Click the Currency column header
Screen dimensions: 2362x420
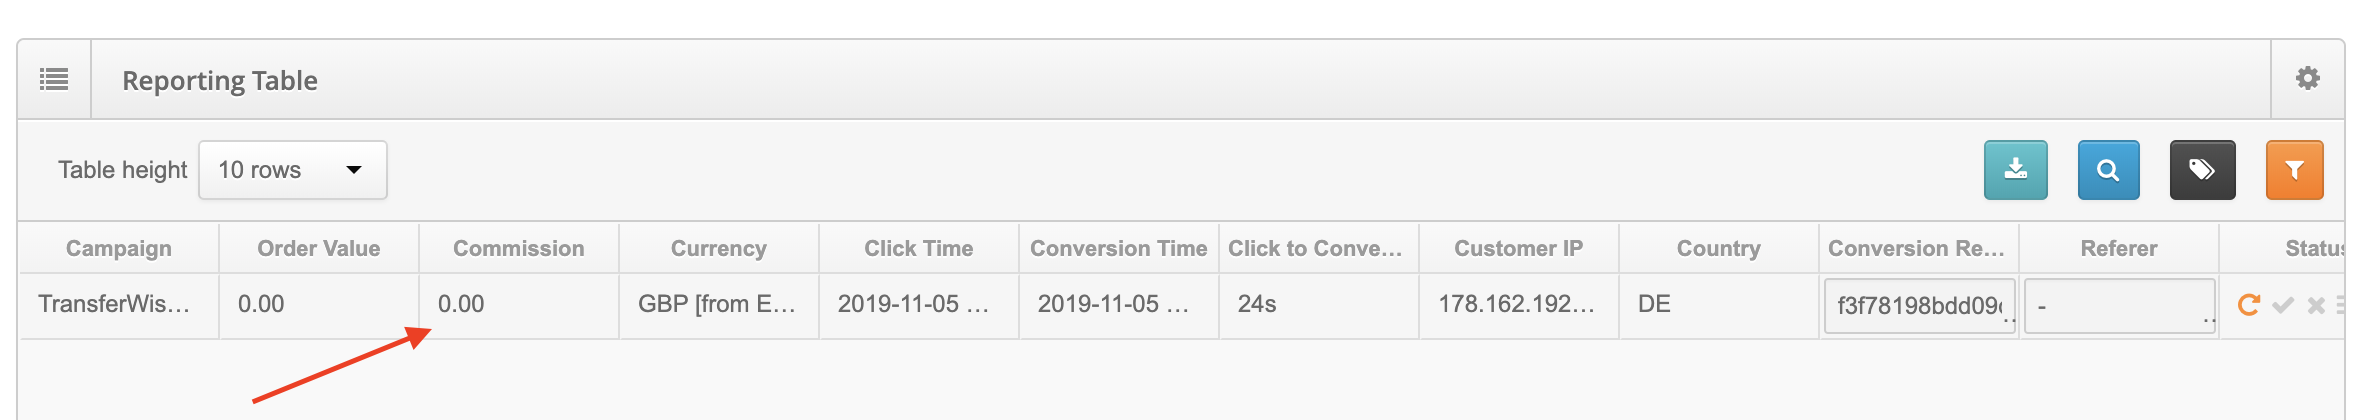click(718, 248)
